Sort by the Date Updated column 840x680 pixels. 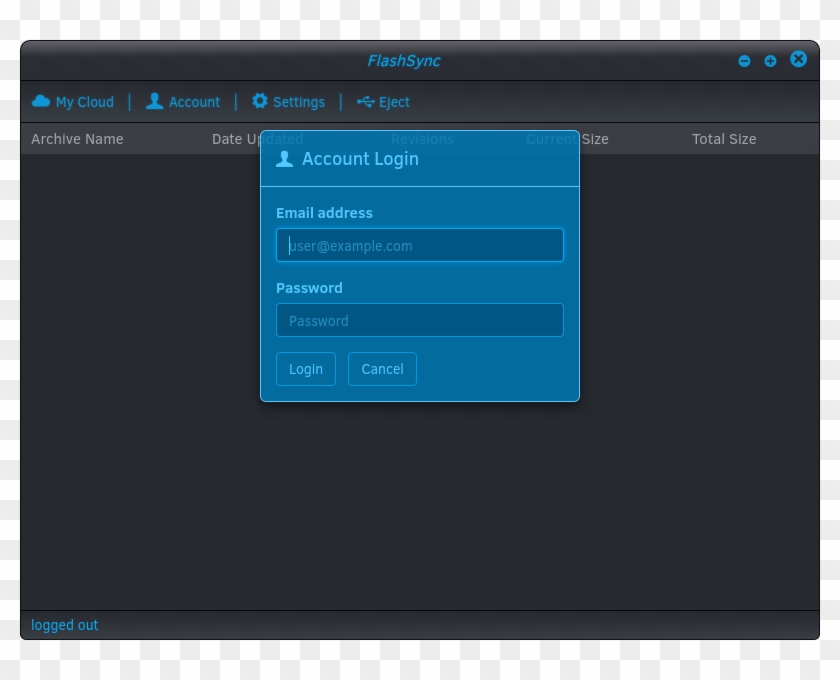tap(258, 139)
